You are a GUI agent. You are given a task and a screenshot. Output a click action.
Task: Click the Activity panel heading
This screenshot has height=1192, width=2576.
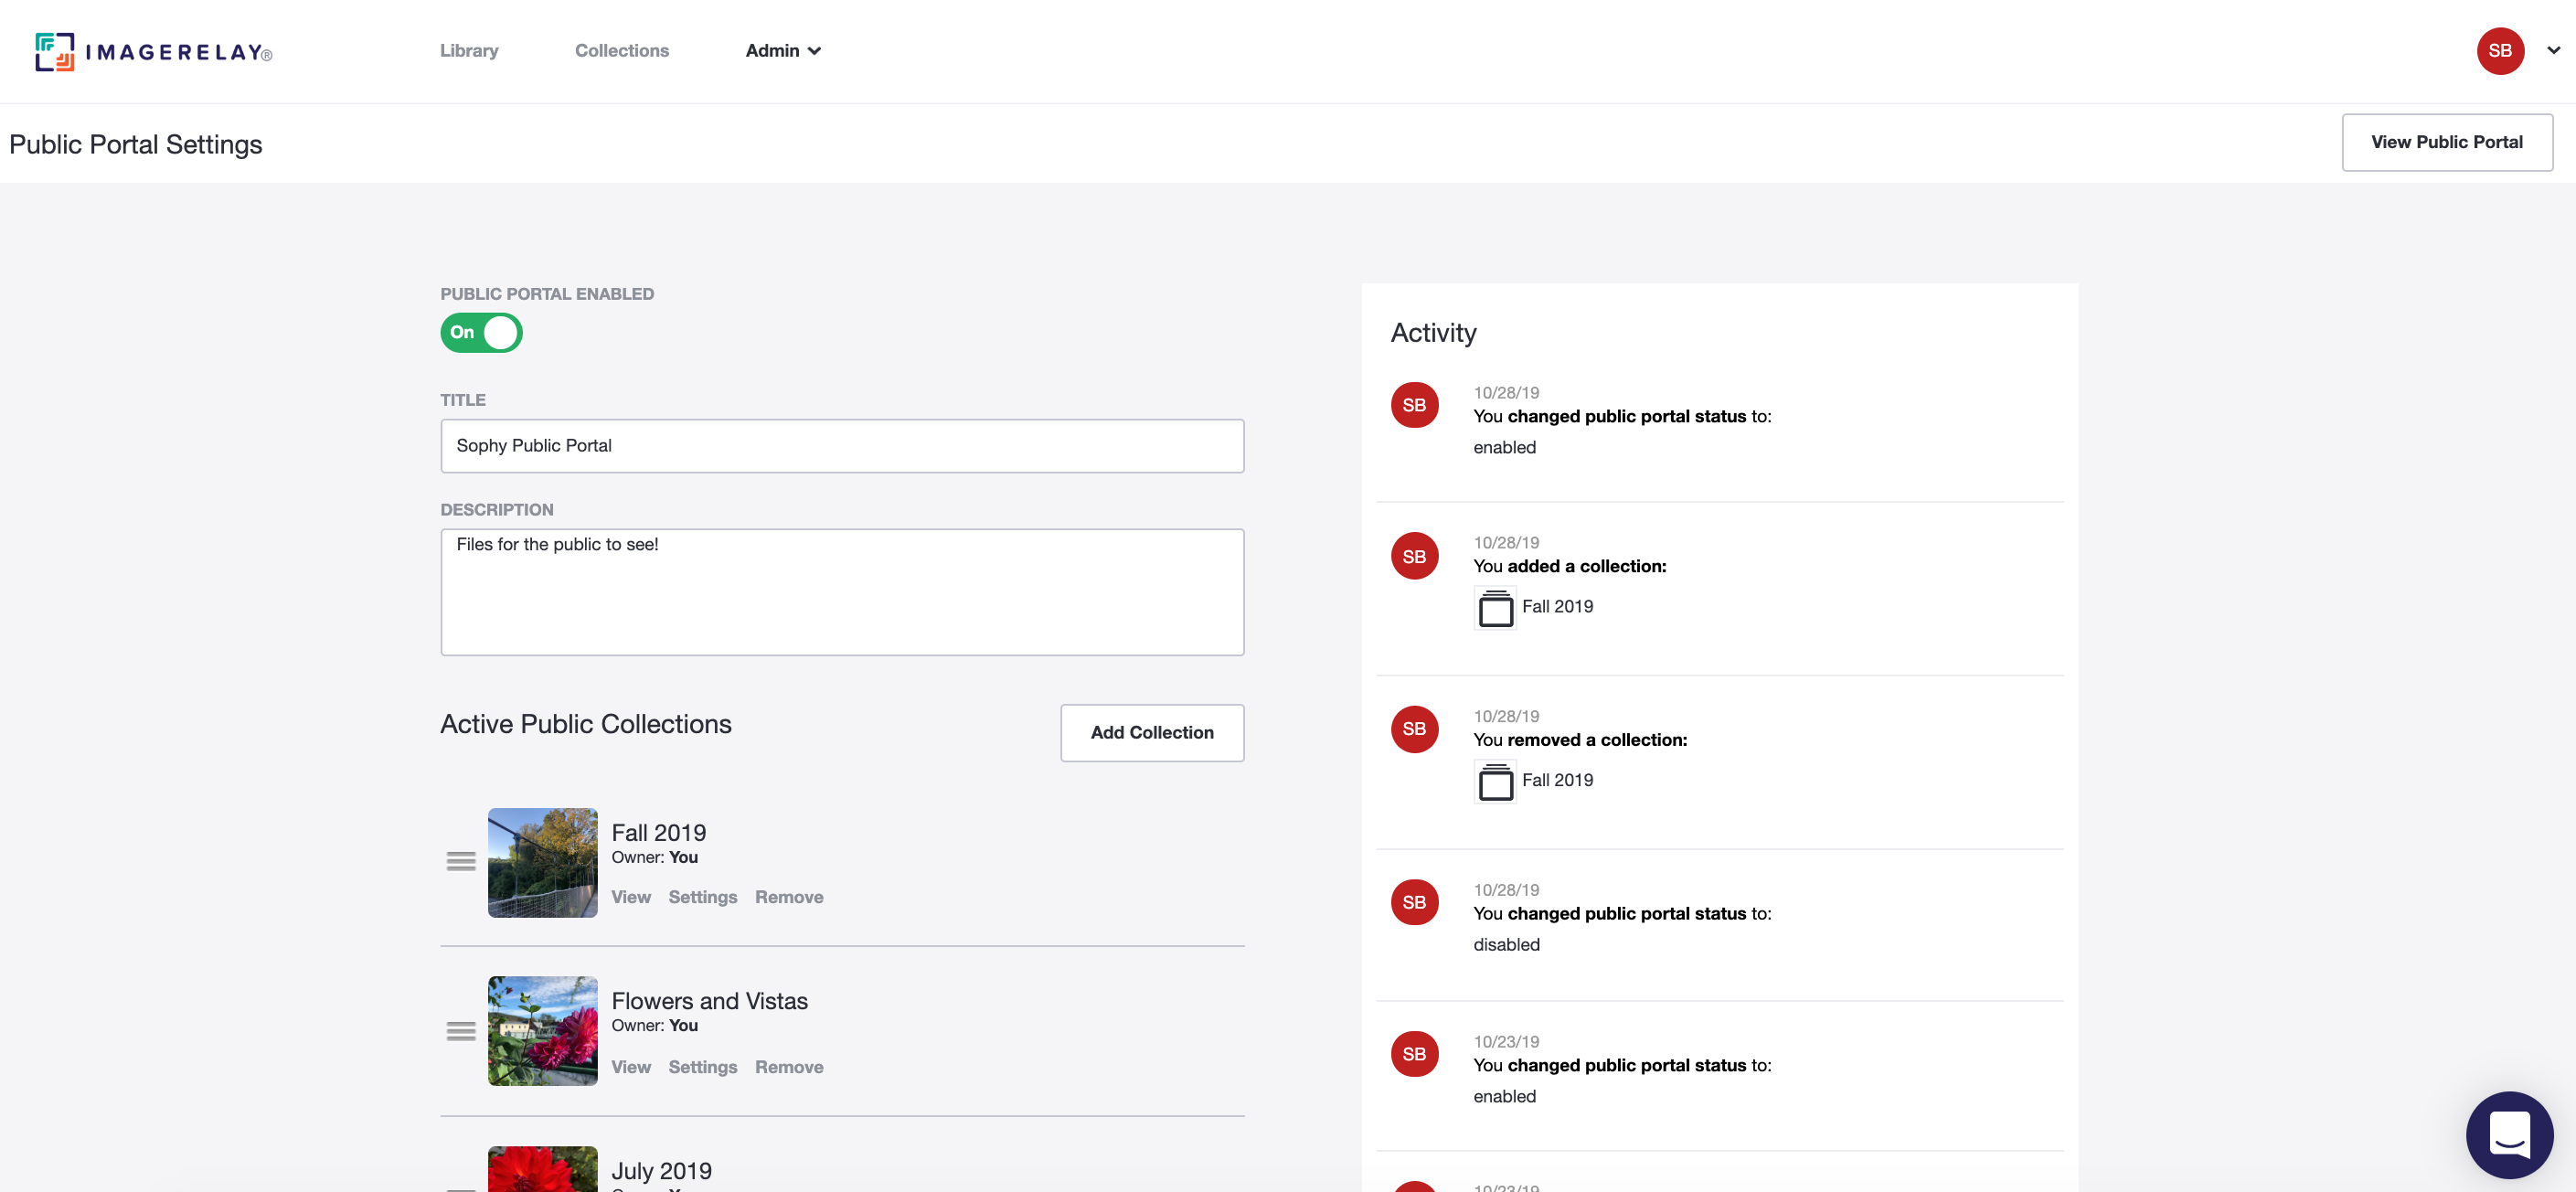[1433, 333]
